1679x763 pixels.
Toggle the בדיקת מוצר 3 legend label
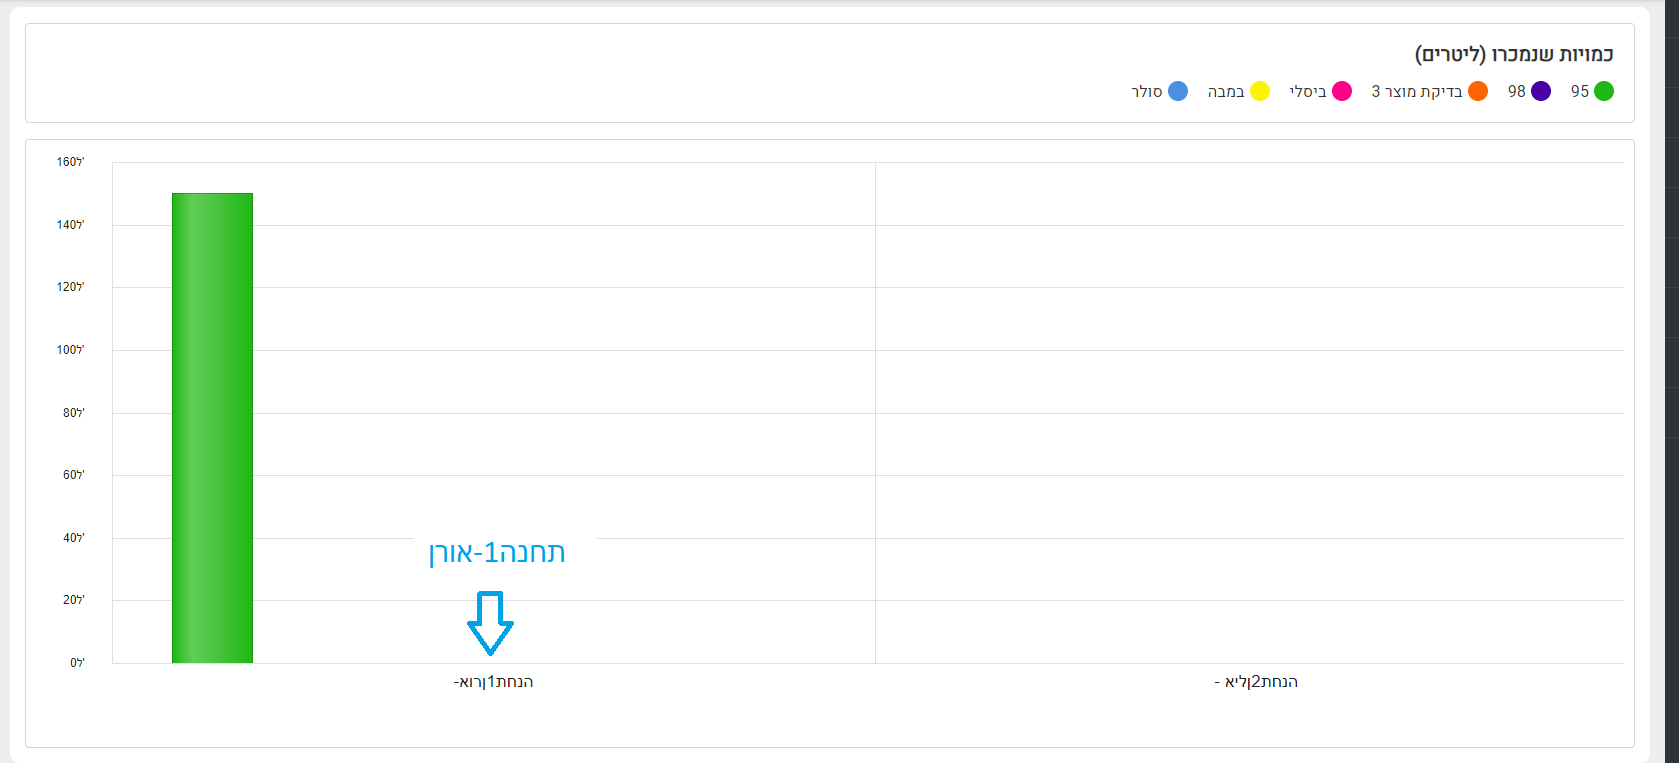pos(1417,91)
